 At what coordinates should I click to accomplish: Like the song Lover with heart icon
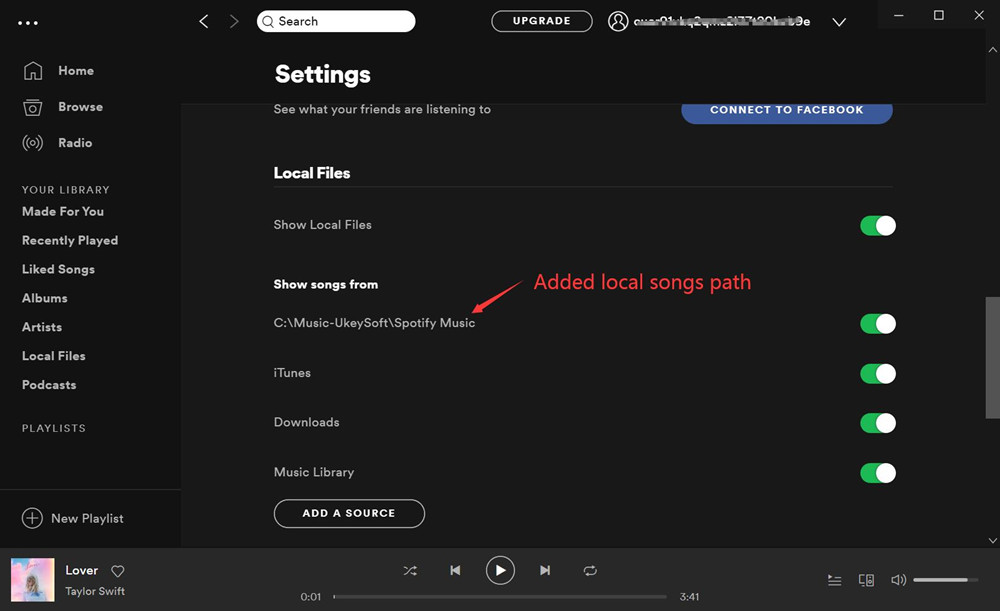[x=117, y=571]
